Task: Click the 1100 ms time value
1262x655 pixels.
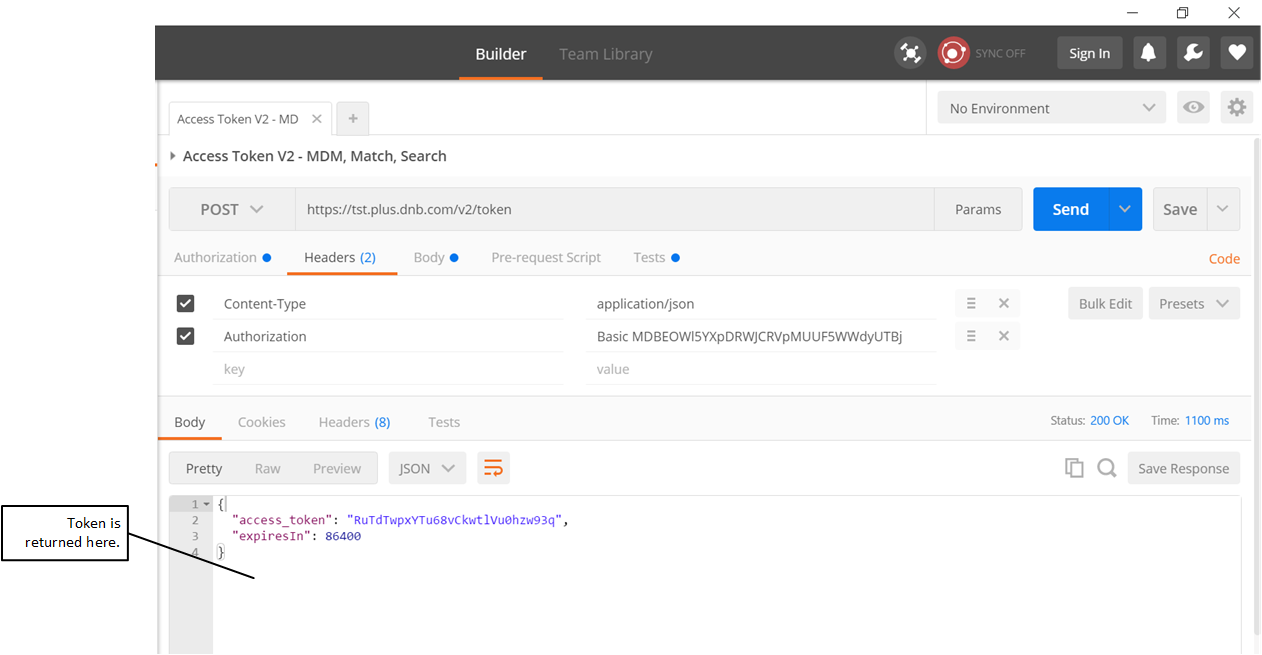Action: coord(1207,421)
